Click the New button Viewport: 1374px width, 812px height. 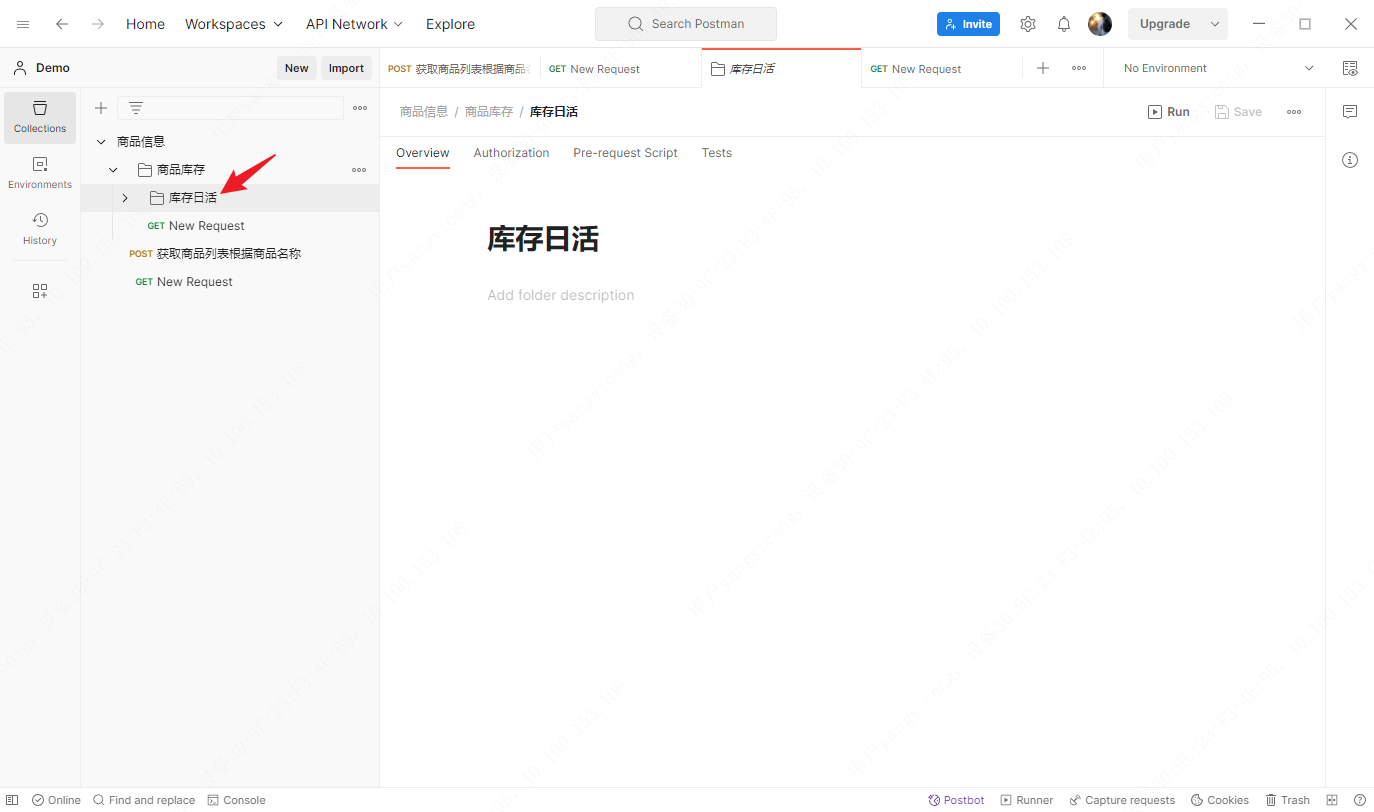click(297, 68)
